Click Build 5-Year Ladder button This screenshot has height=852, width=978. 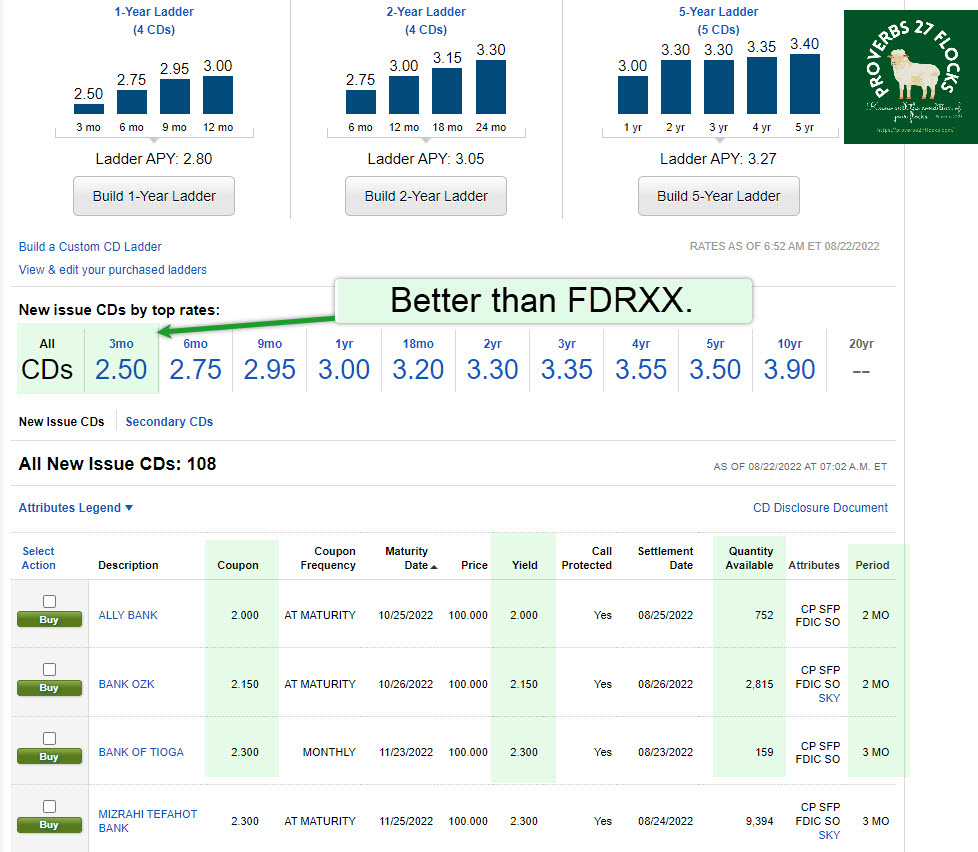tap(718, 196)
